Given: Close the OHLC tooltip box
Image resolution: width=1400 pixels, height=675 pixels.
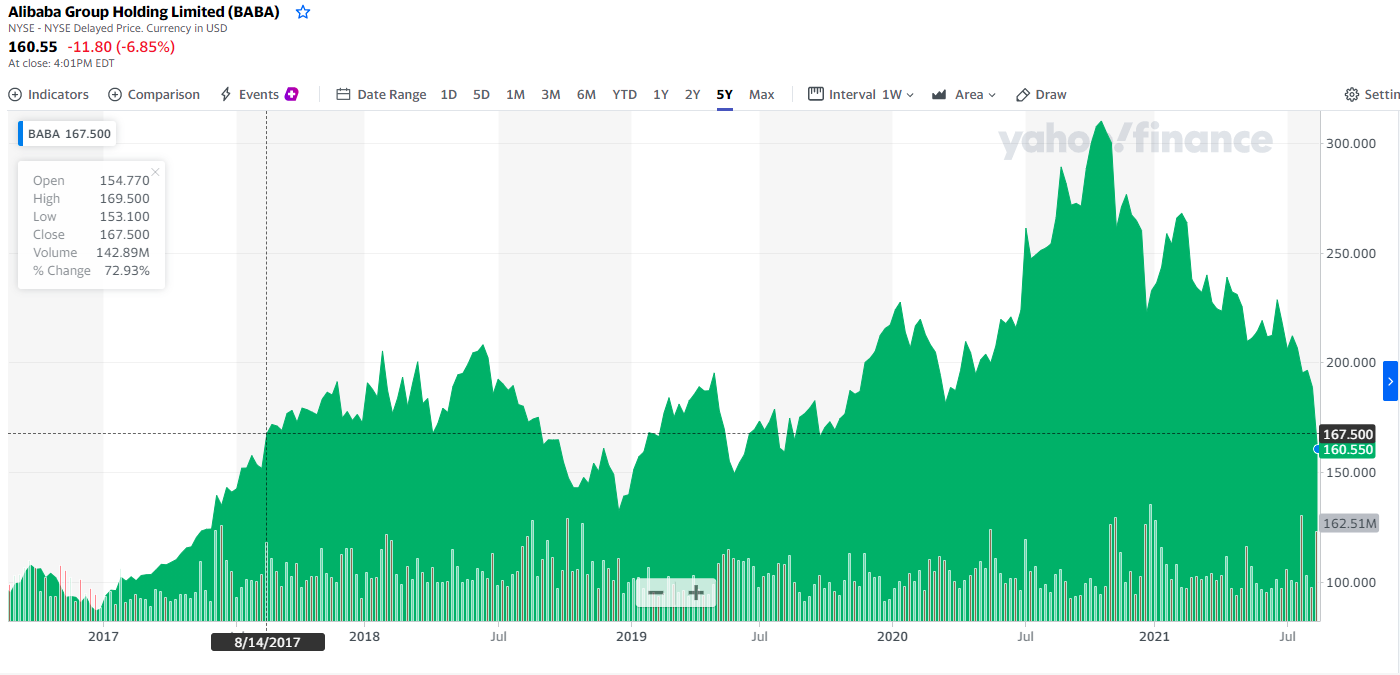Looking at the screenshot, I should [x=155, y=172].
